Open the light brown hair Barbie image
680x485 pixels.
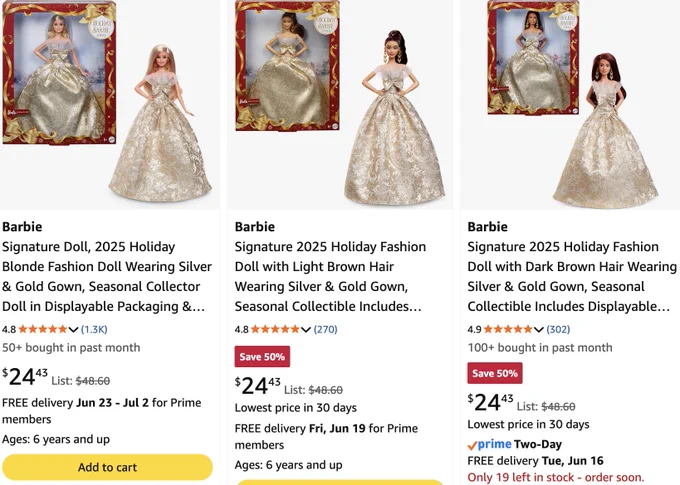pos(340,105)
